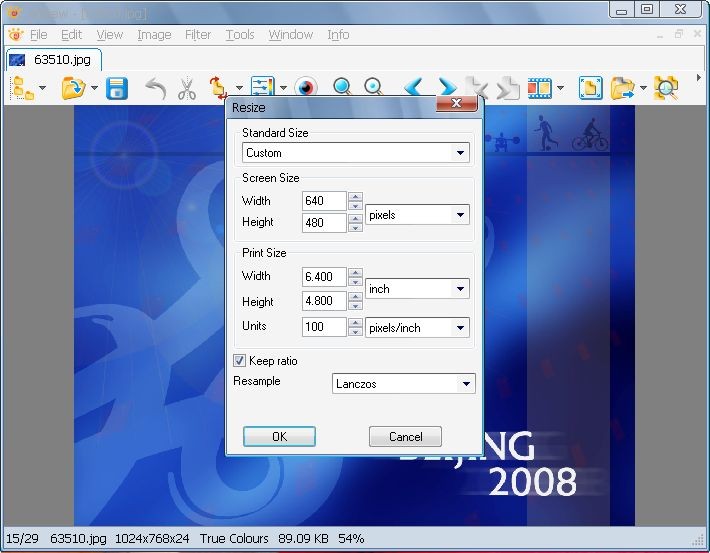Image resolution: width=710 pixels, height=553 pixels.
Task: Confirm resize with OK button
Action: (x=279, y=436)
